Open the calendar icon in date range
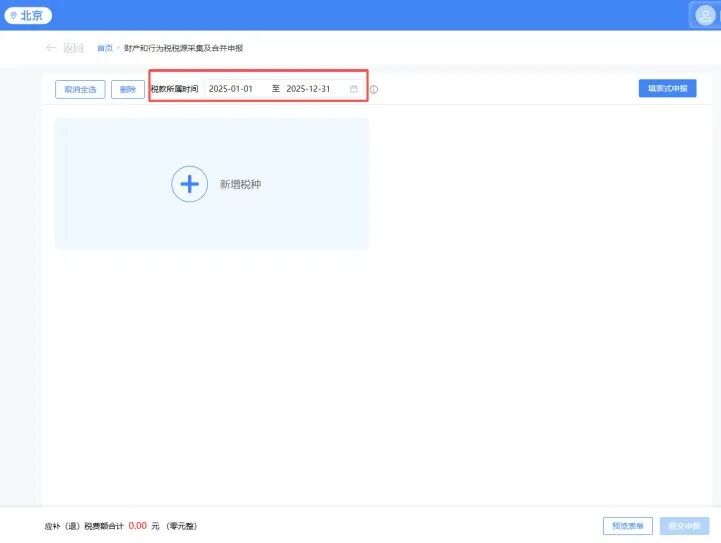Image resolution: width=721 pixels, height=543 pixels. pos(354,89)
